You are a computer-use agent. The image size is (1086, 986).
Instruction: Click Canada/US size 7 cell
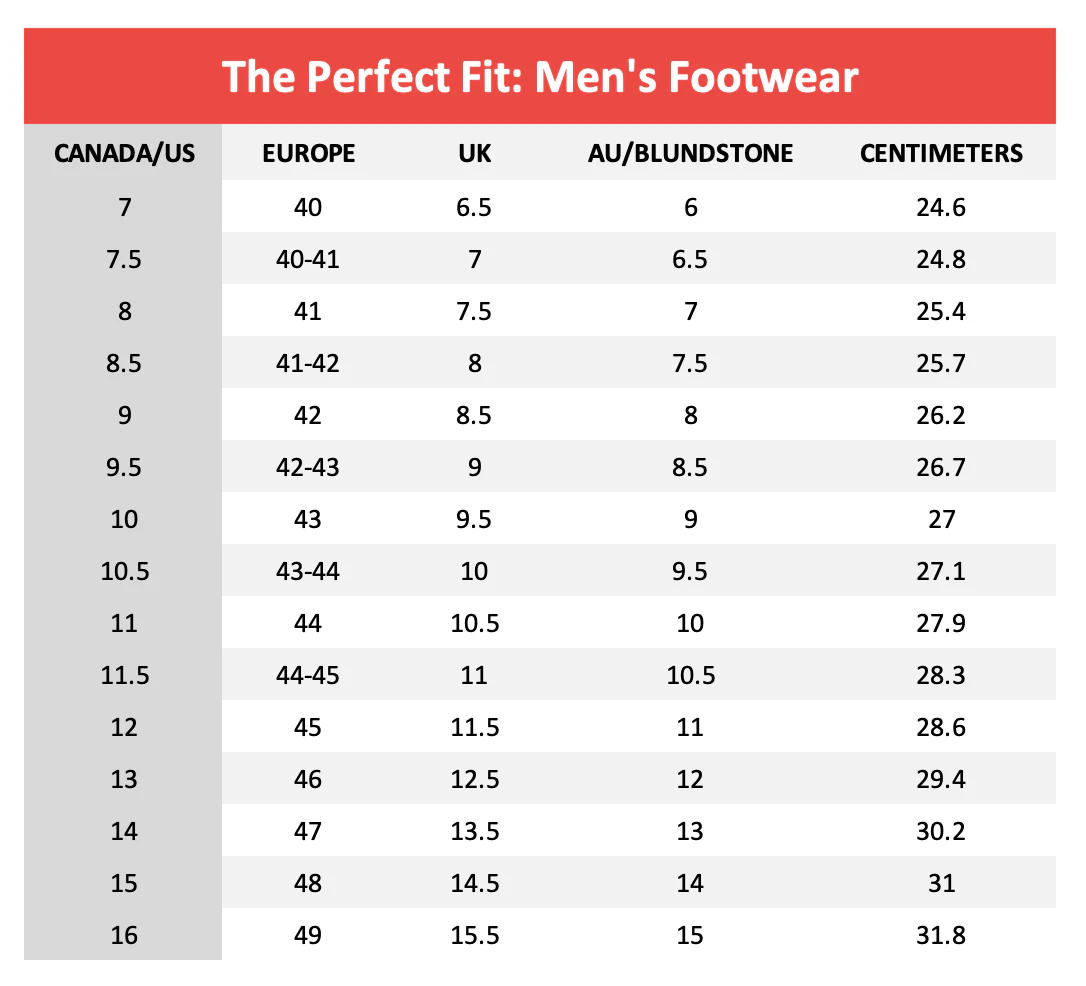[x=124, y=208]
